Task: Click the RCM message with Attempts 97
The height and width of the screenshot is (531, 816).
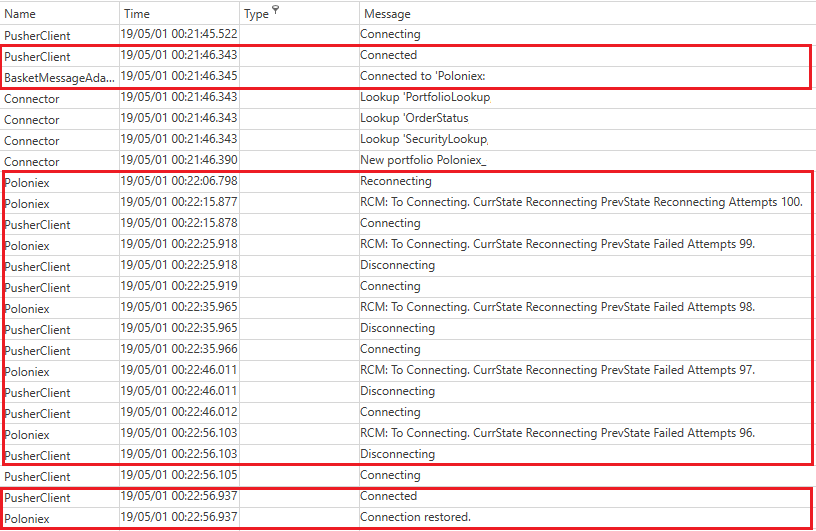Action: [557, 370]
